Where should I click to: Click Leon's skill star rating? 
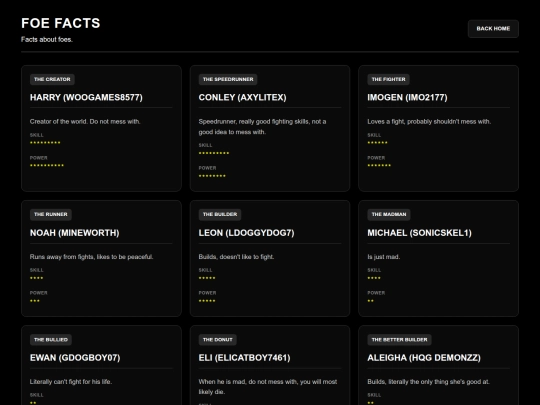tap(207, 278)
